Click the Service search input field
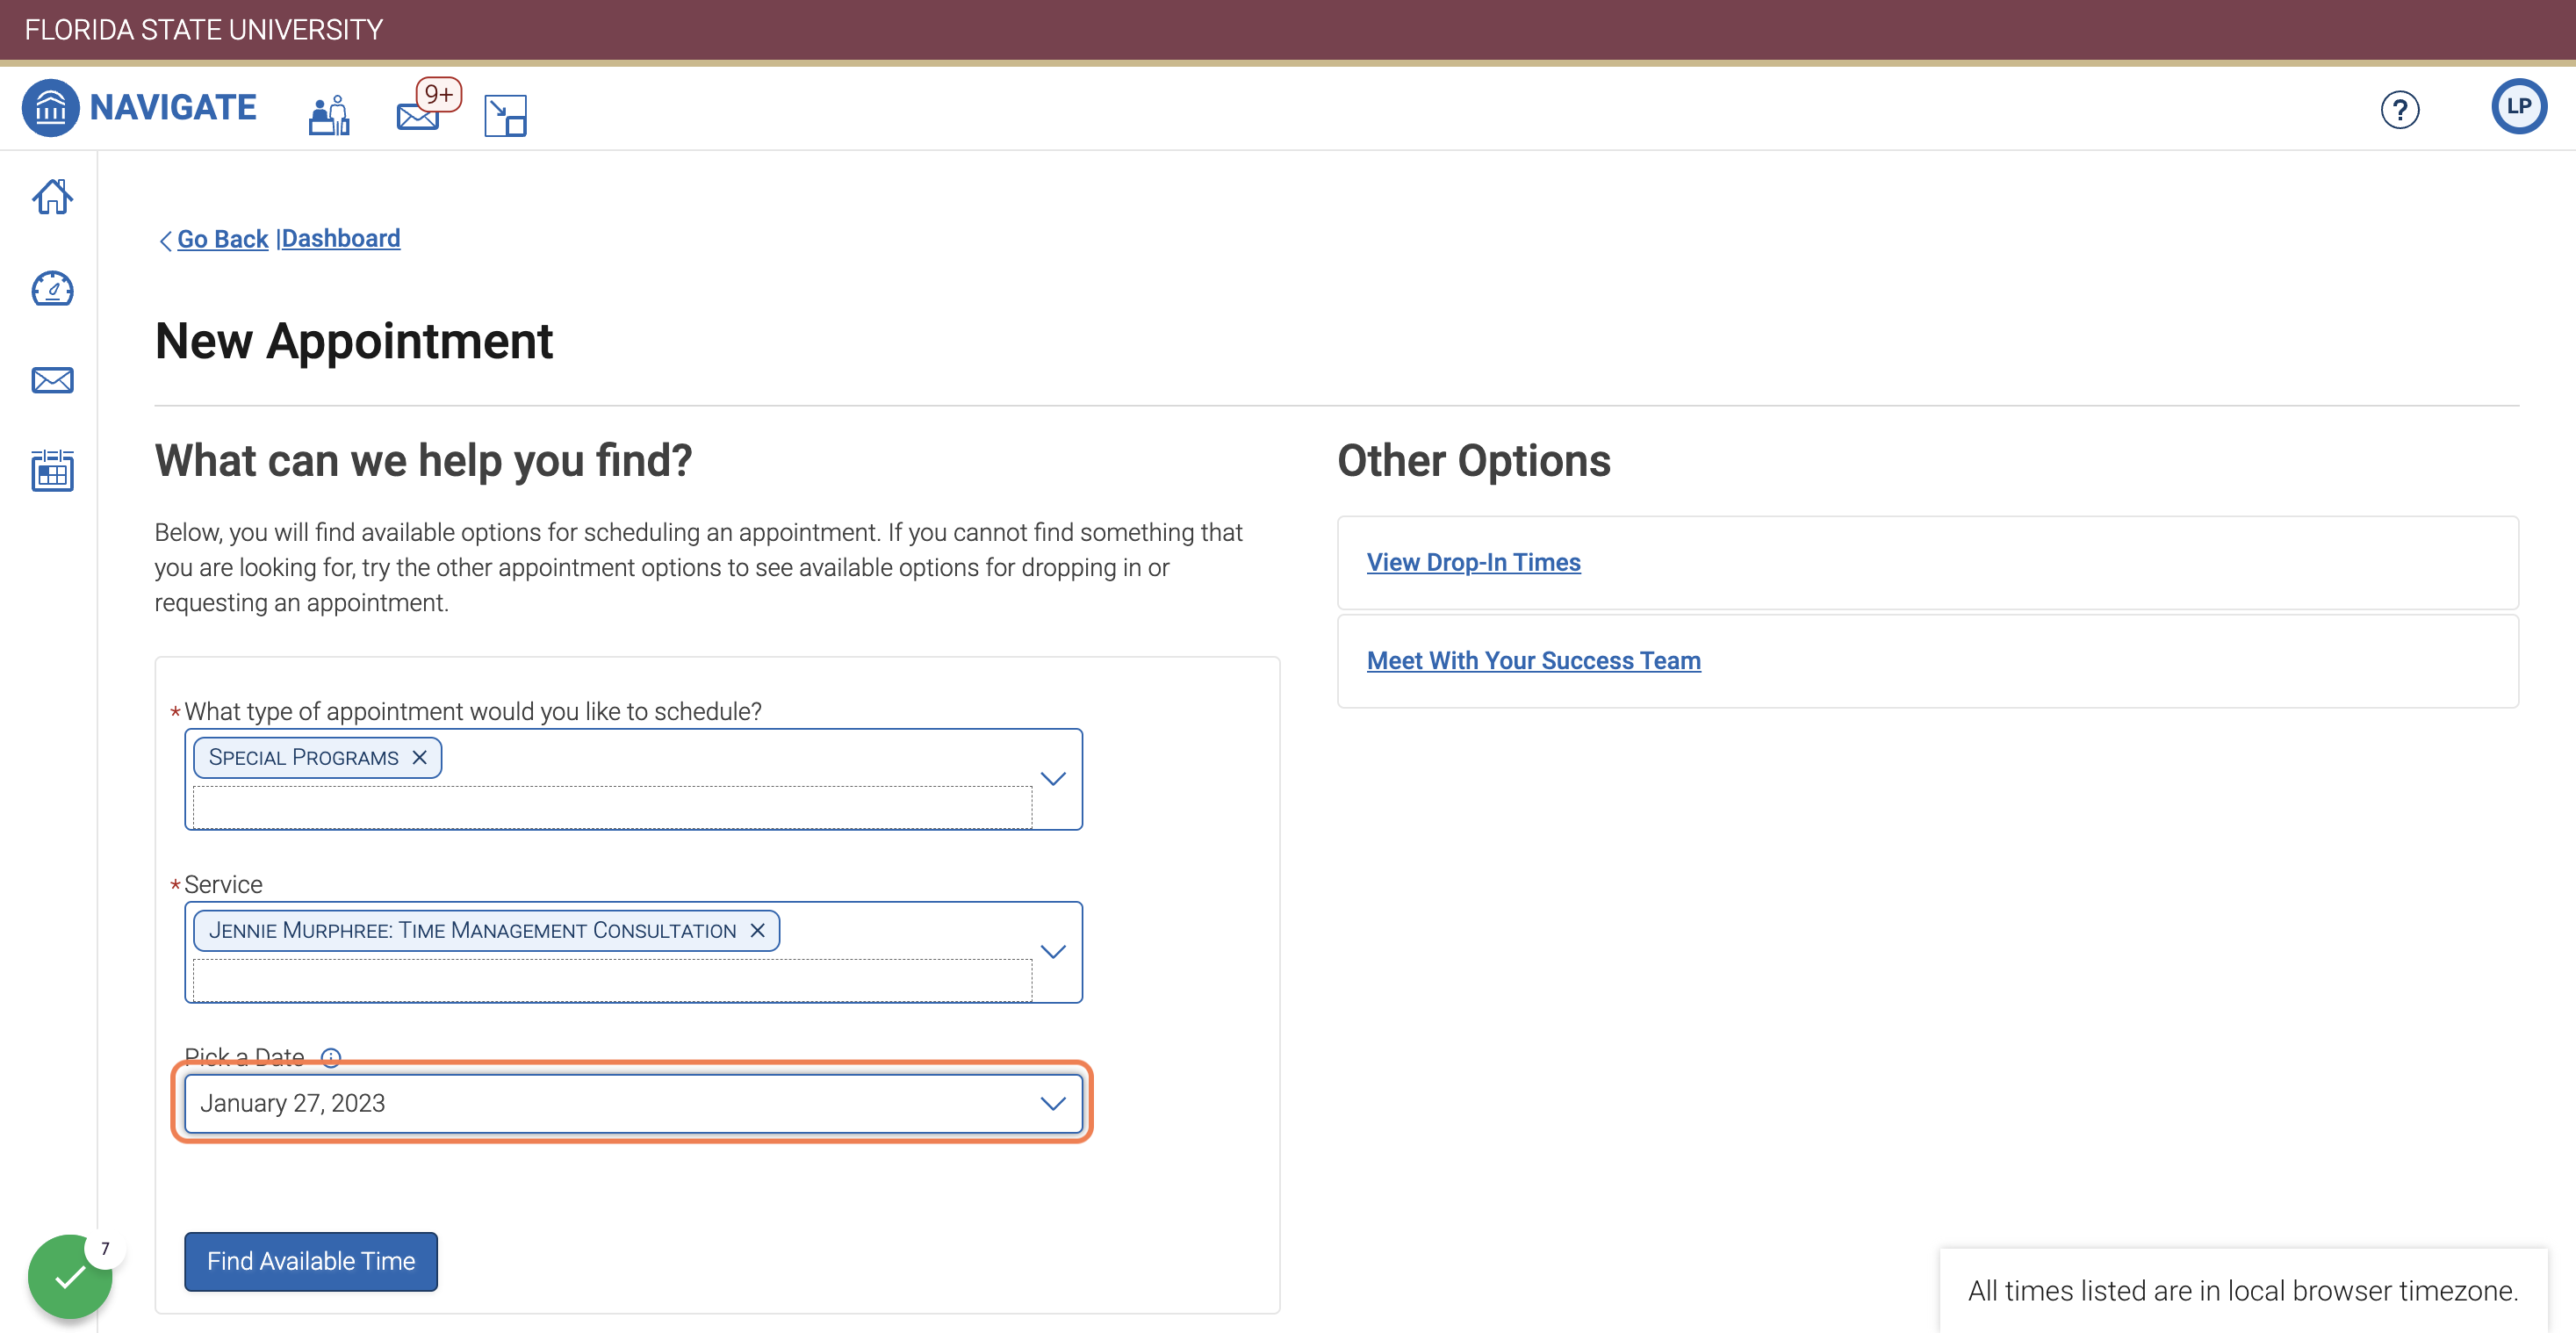This screenshot has height=1333, width=2576. click(612, 980)
